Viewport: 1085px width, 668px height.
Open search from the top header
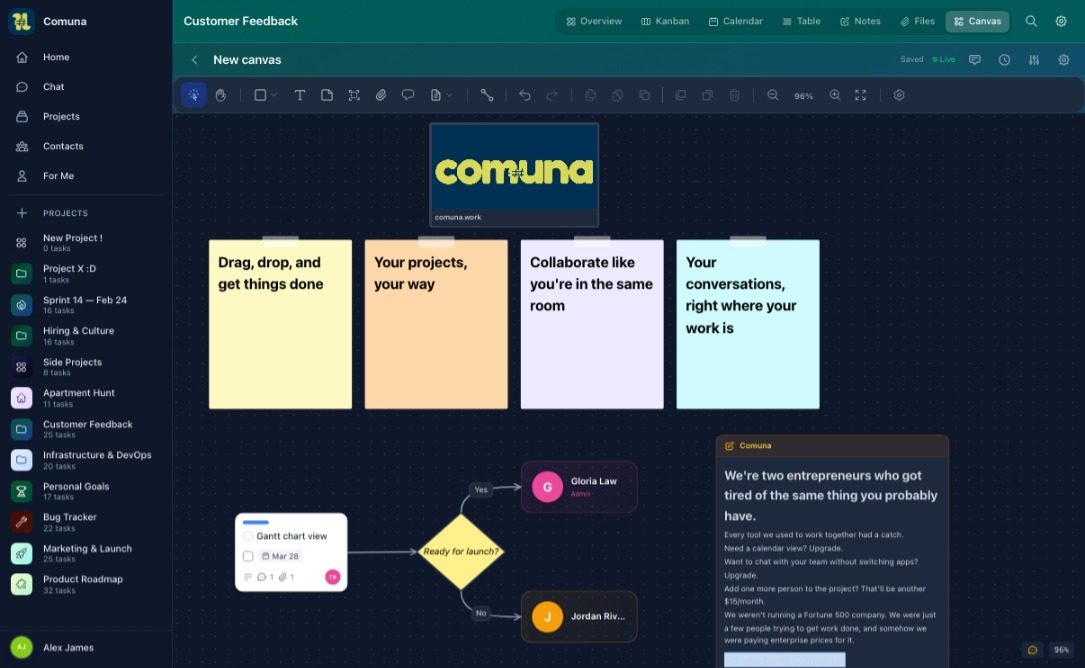pos(1031,21)
